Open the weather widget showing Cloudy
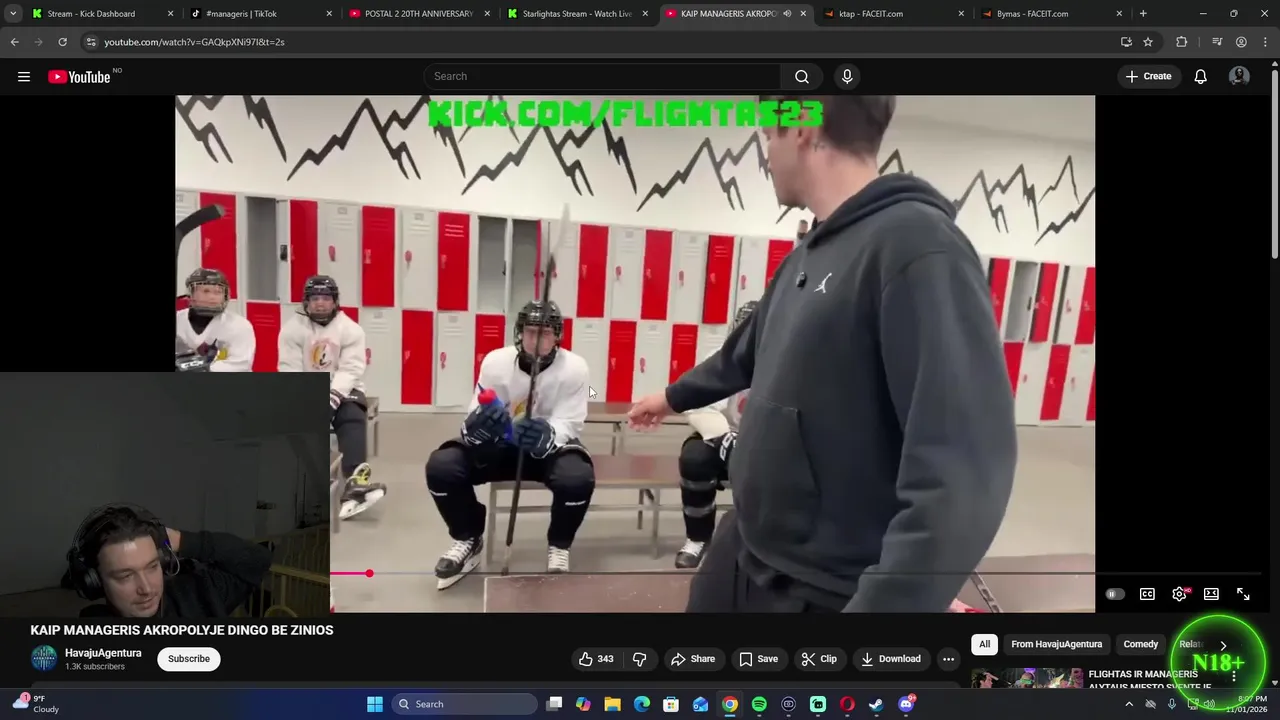Image resolution: width=1280 pixels, height=720 pixels. 36,704
